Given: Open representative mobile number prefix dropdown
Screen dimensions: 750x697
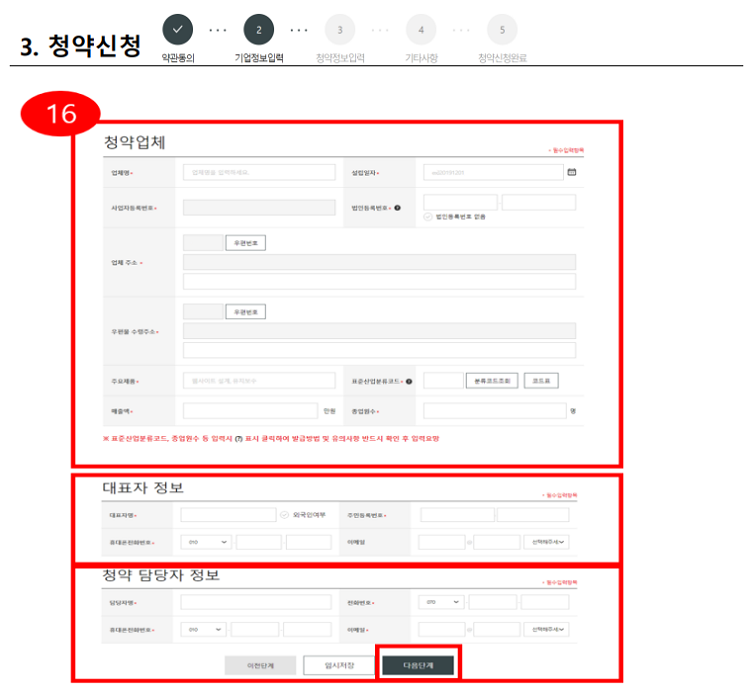Looking at the screenshot, I should coord(207,542).
